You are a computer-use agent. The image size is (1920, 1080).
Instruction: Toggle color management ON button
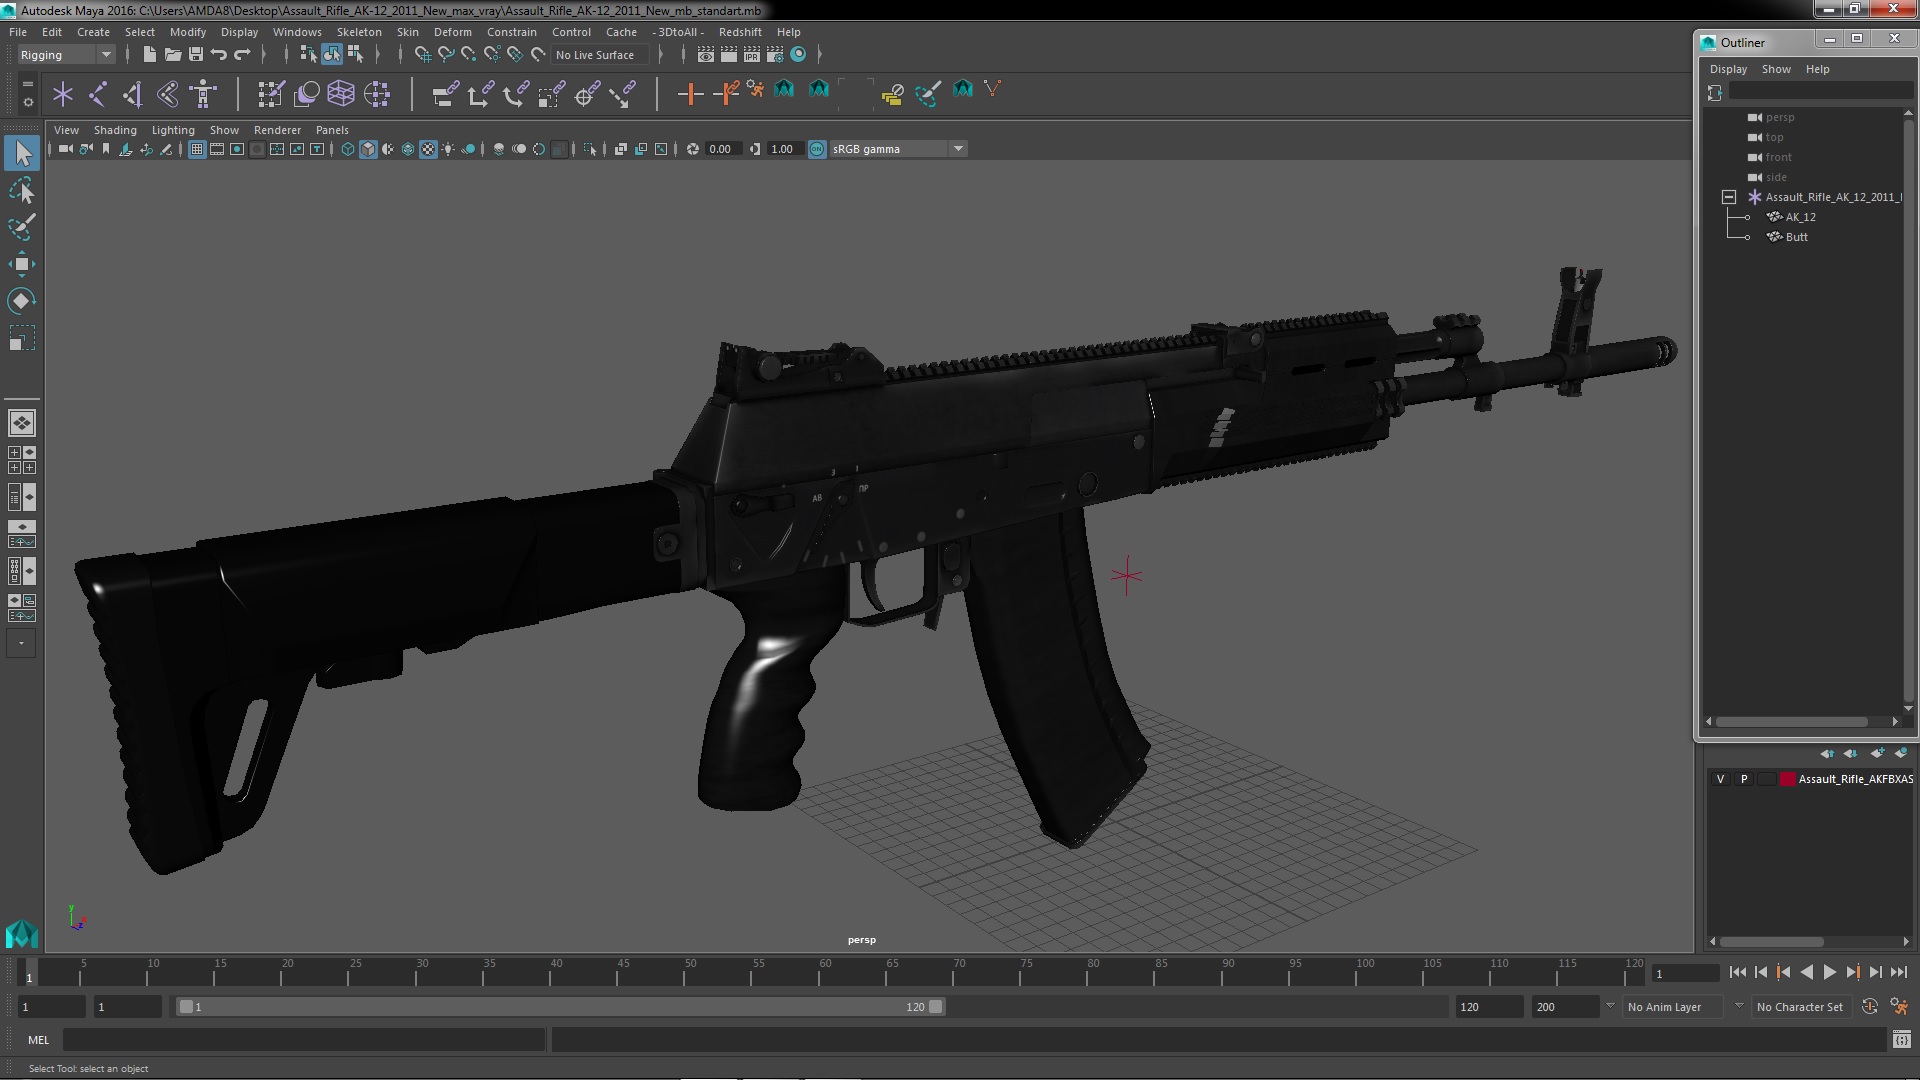817,149
